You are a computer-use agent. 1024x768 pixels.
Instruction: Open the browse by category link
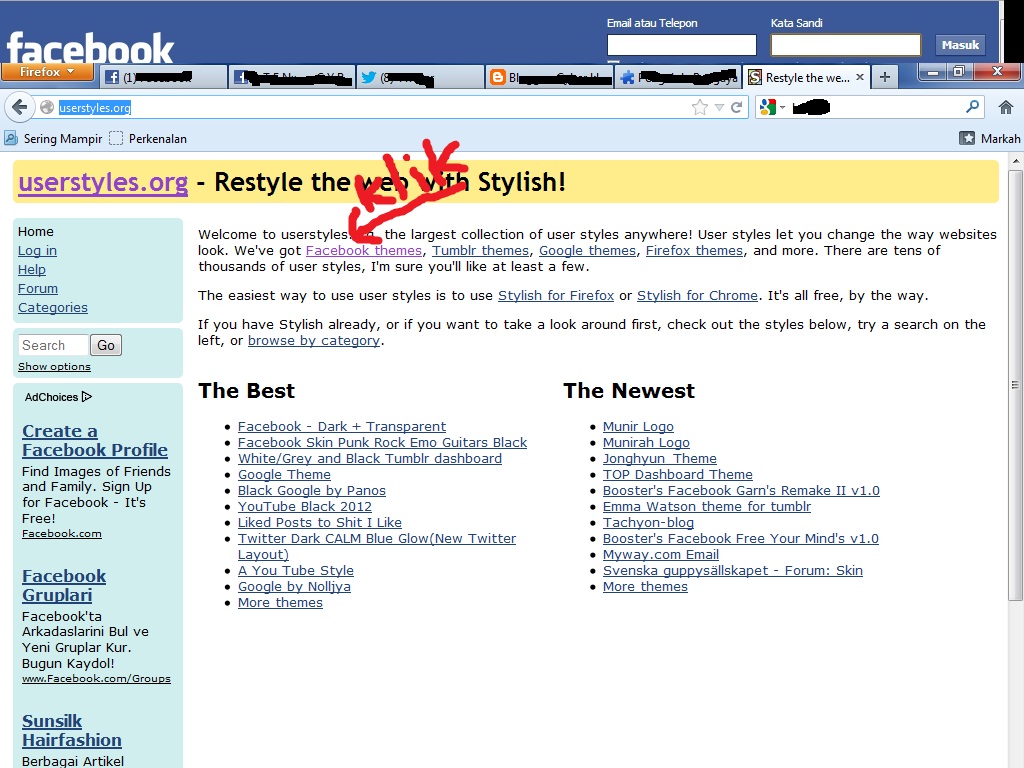pos(313,340)
